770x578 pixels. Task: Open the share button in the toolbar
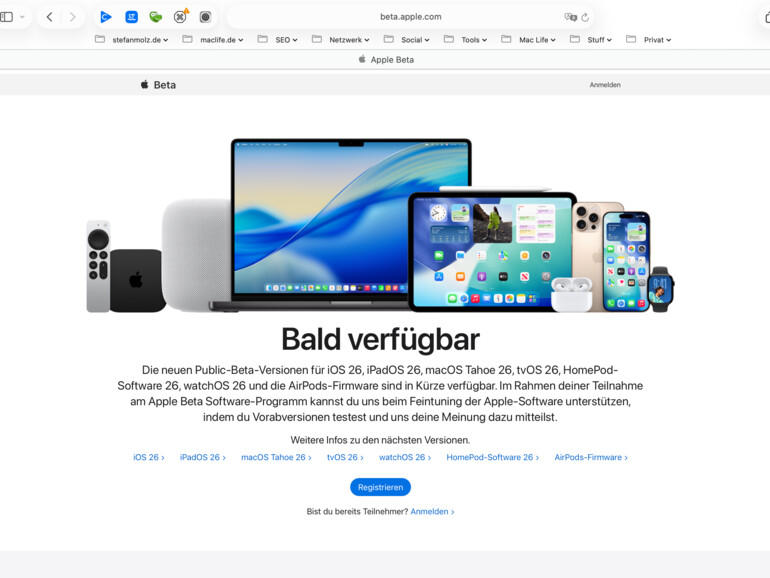click(x=767, y=17)
